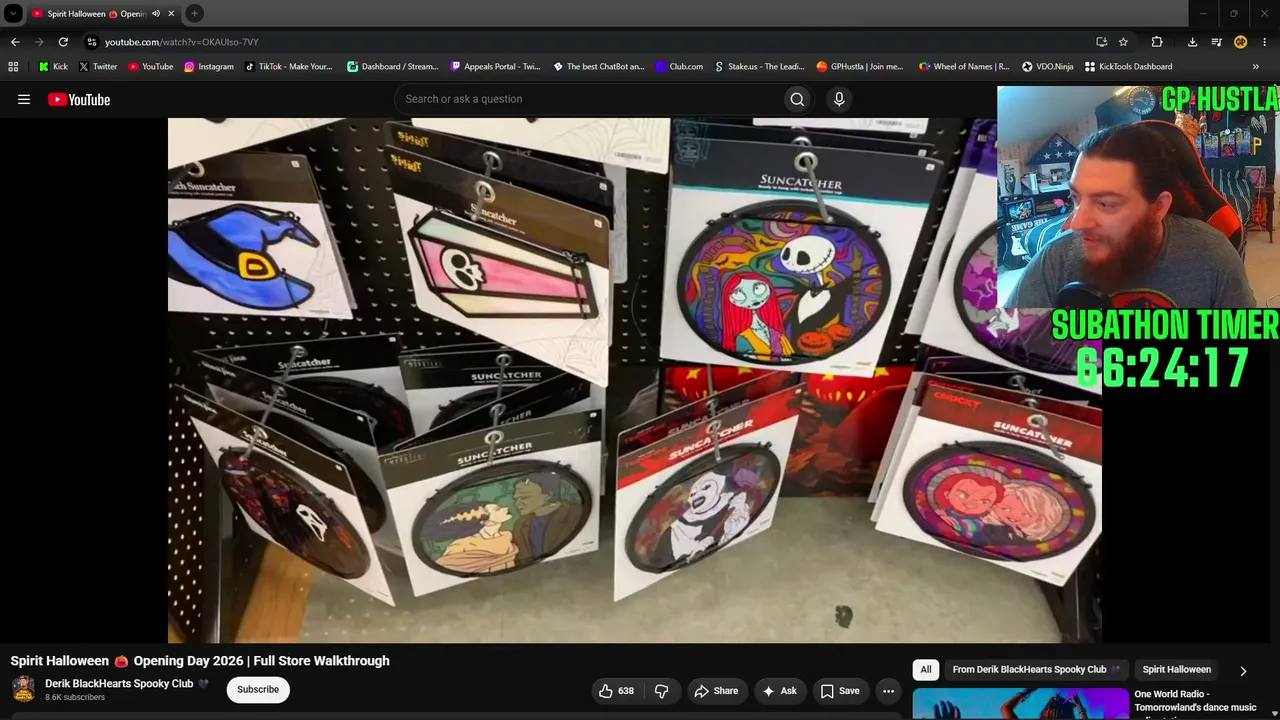Dislike the video with thumbs-down button
The height and width of the screenshot is (720, 1280).
click(x=662, y=691)
